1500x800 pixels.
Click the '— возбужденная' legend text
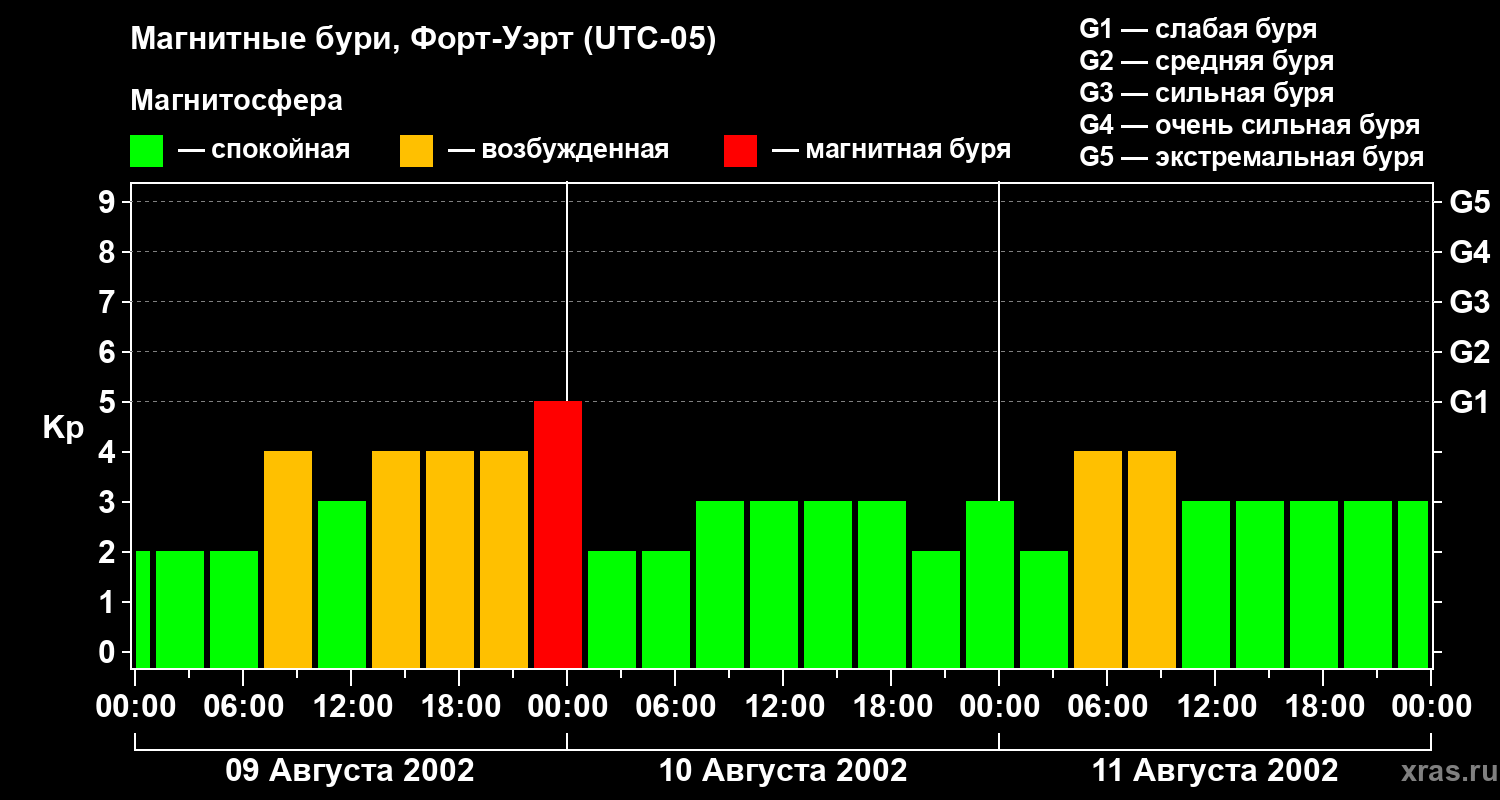[x=558, y=151]
